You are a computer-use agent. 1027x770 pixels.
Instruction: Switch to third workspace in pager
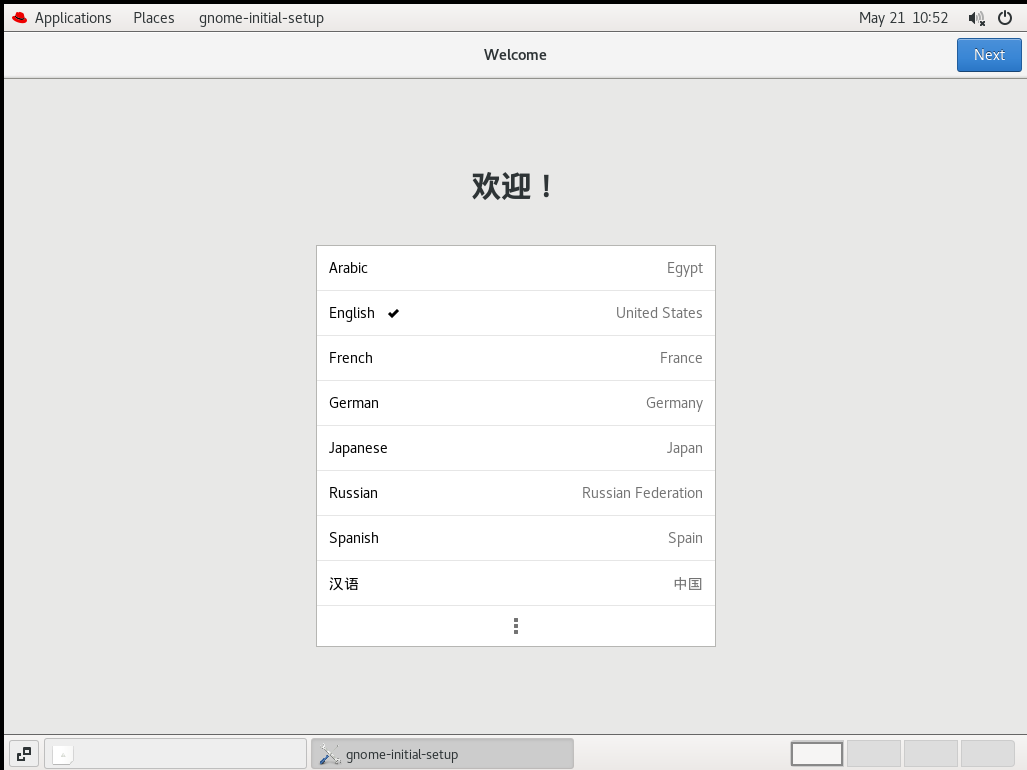pos(931,754)
